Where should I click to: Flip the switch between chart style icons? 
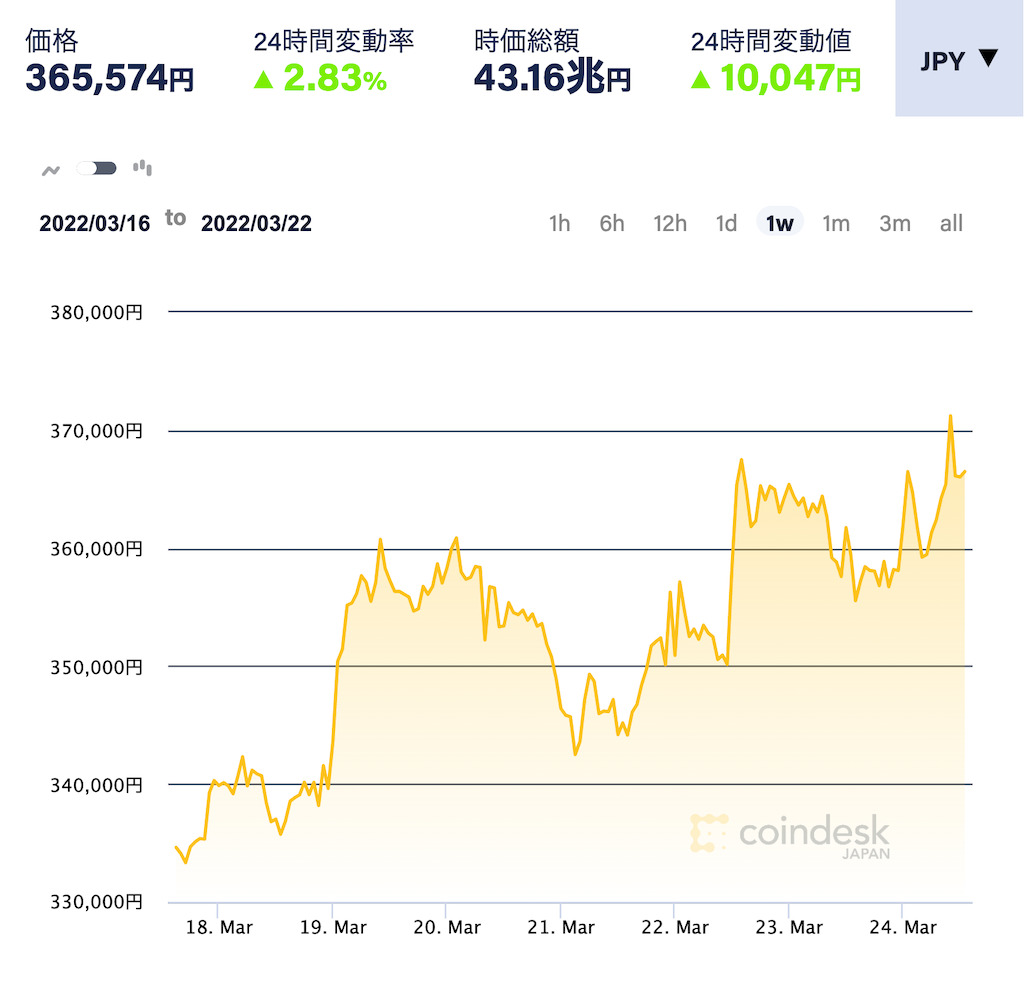pos(95,168)
